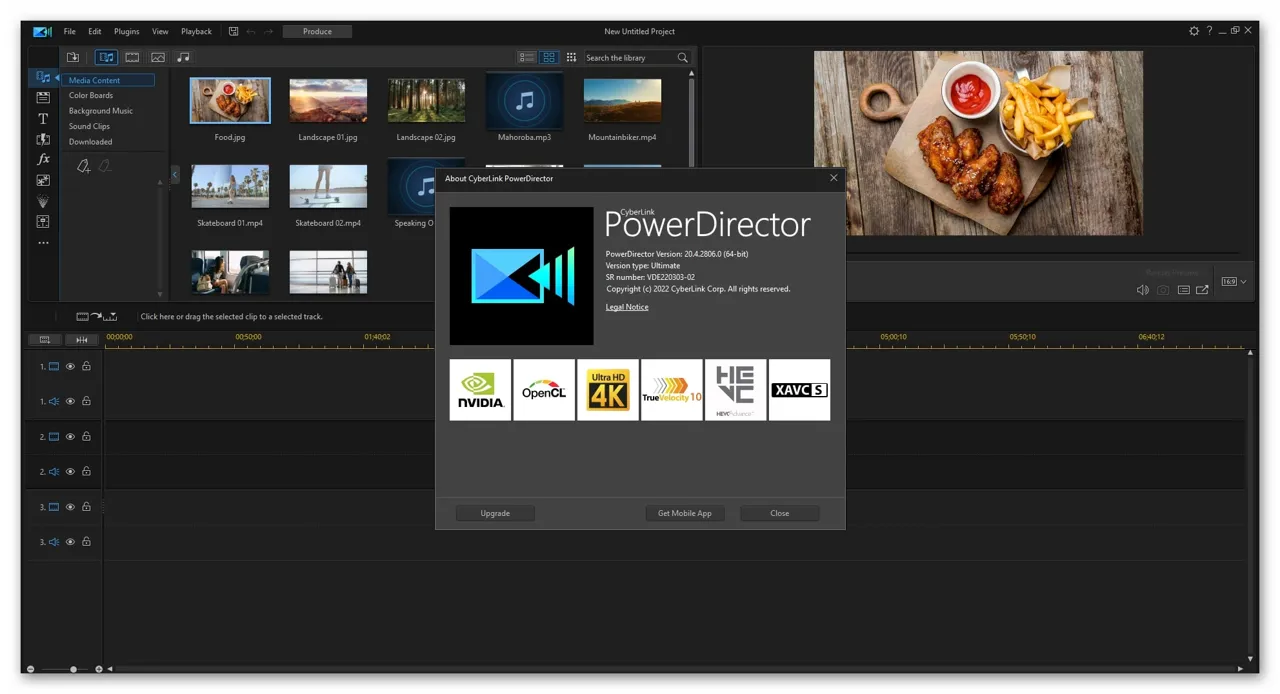The image size is (1280, 694).
Task: Open the Playback menu
Action: point(196,31)
